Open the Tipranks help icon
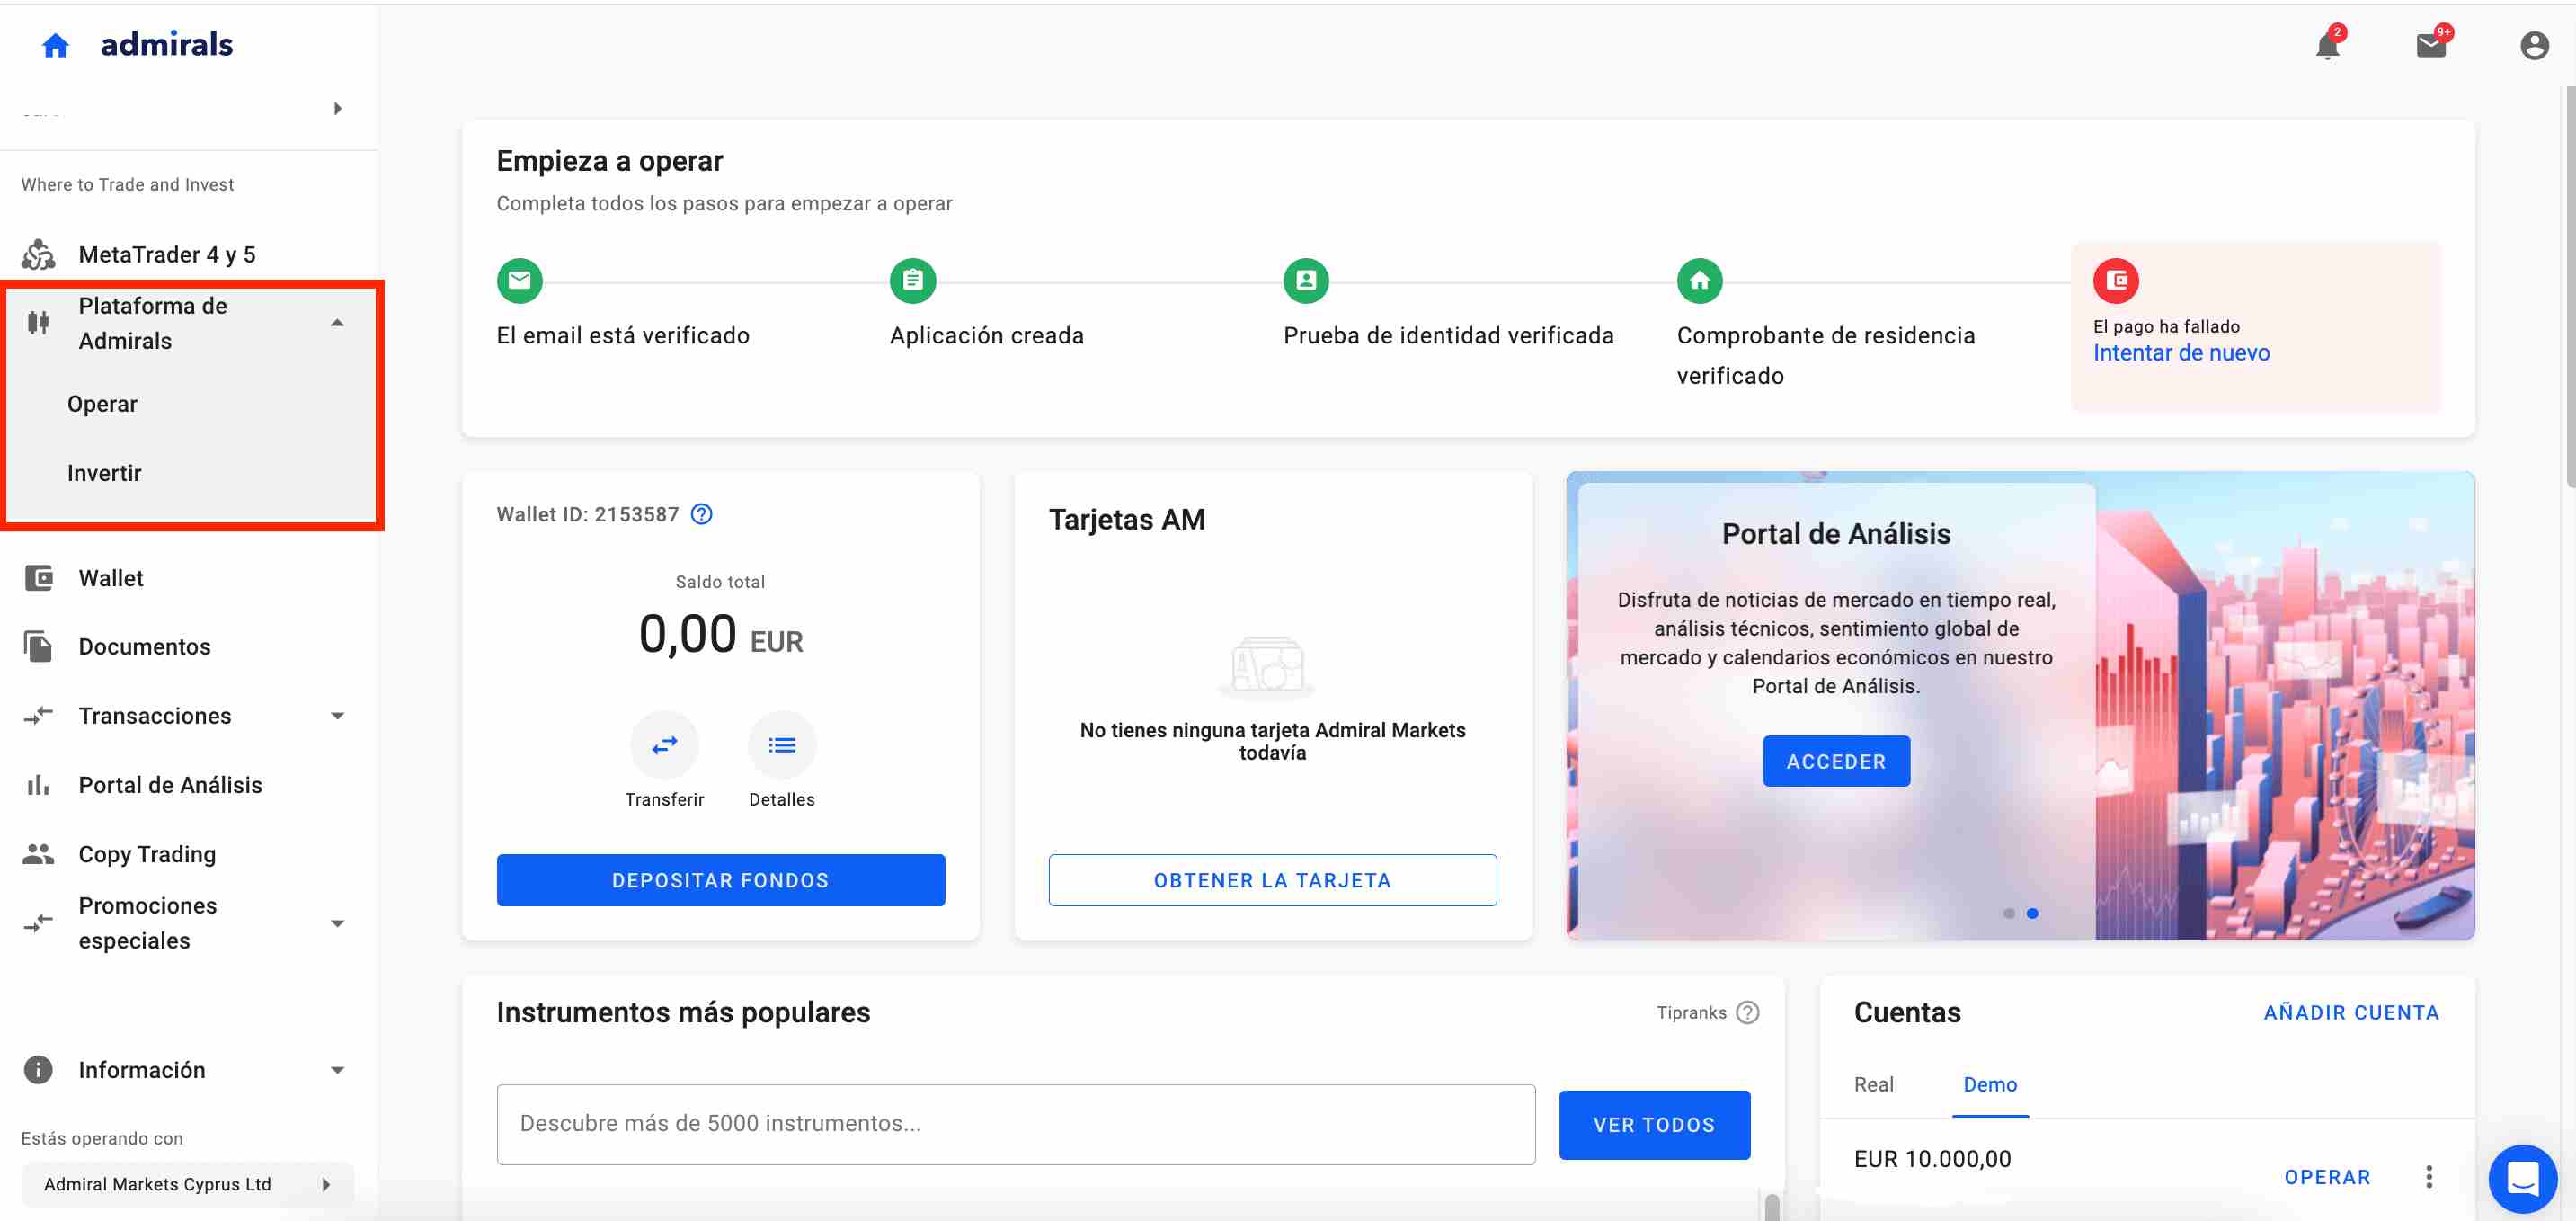Image resolution: width=2576 pixels, height=1221 pixels. pyautogui.click(x=1747, y=1013)
